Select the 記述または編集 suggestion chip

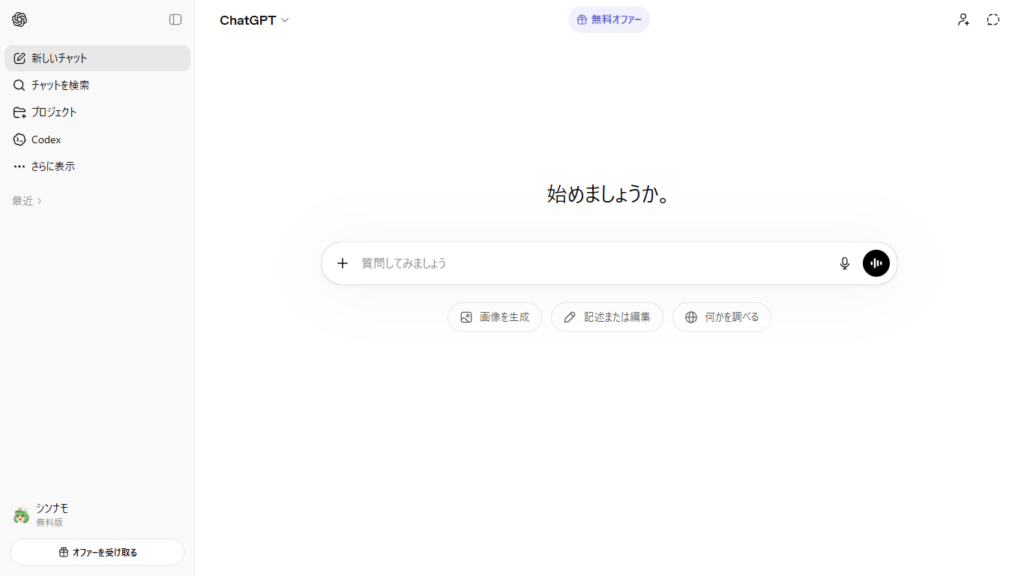click(607, 317)
